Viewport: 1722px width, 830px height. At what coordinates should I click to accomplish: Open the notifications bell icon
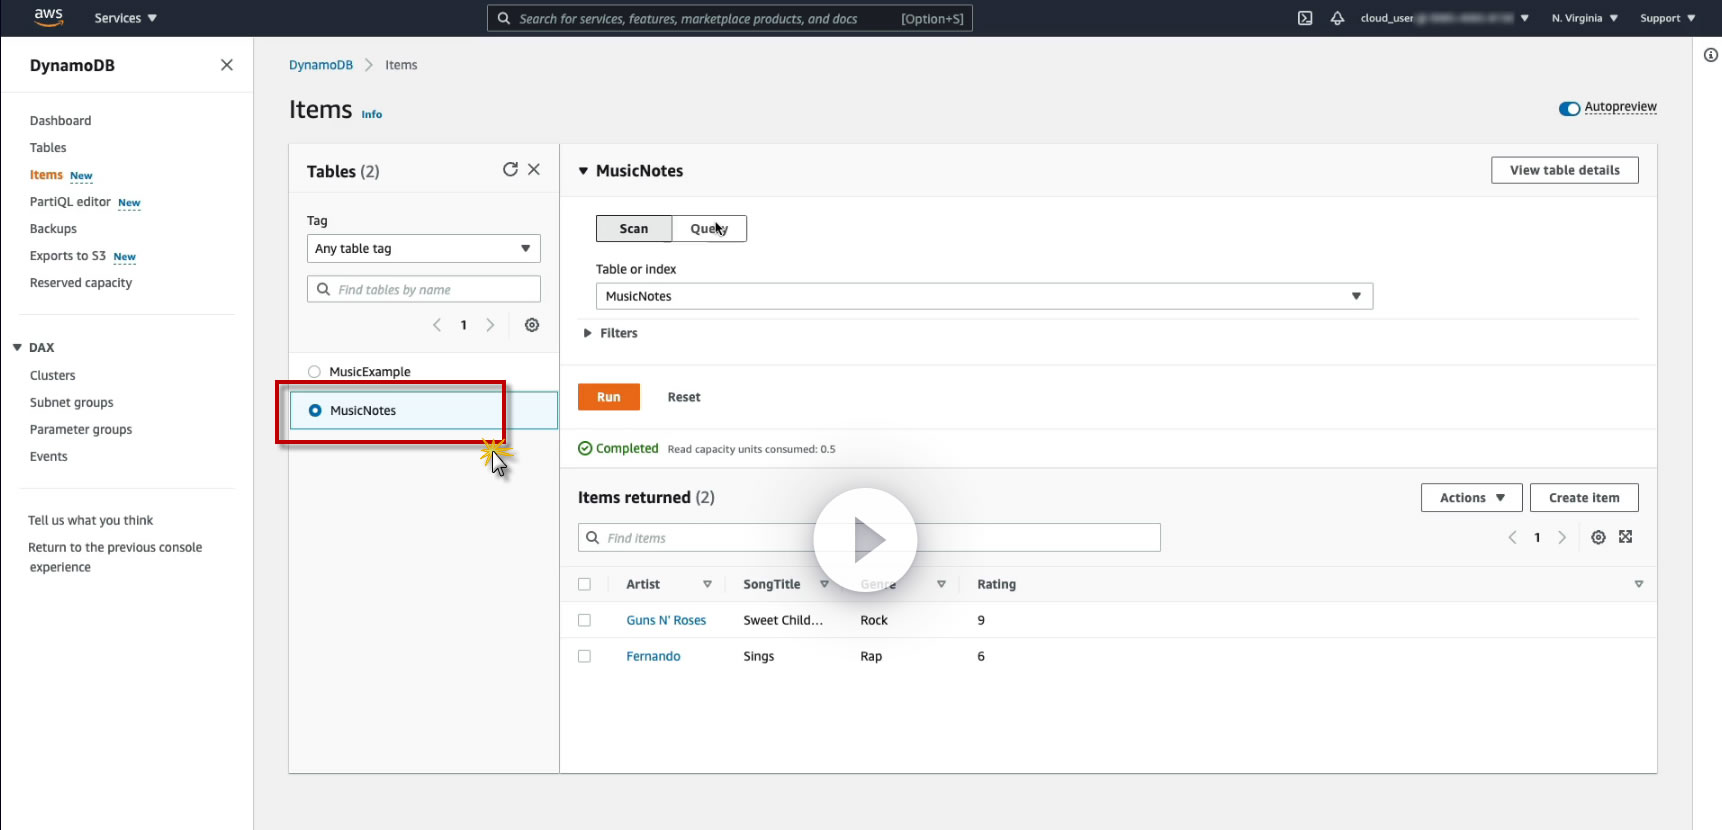click(1337, 18)
